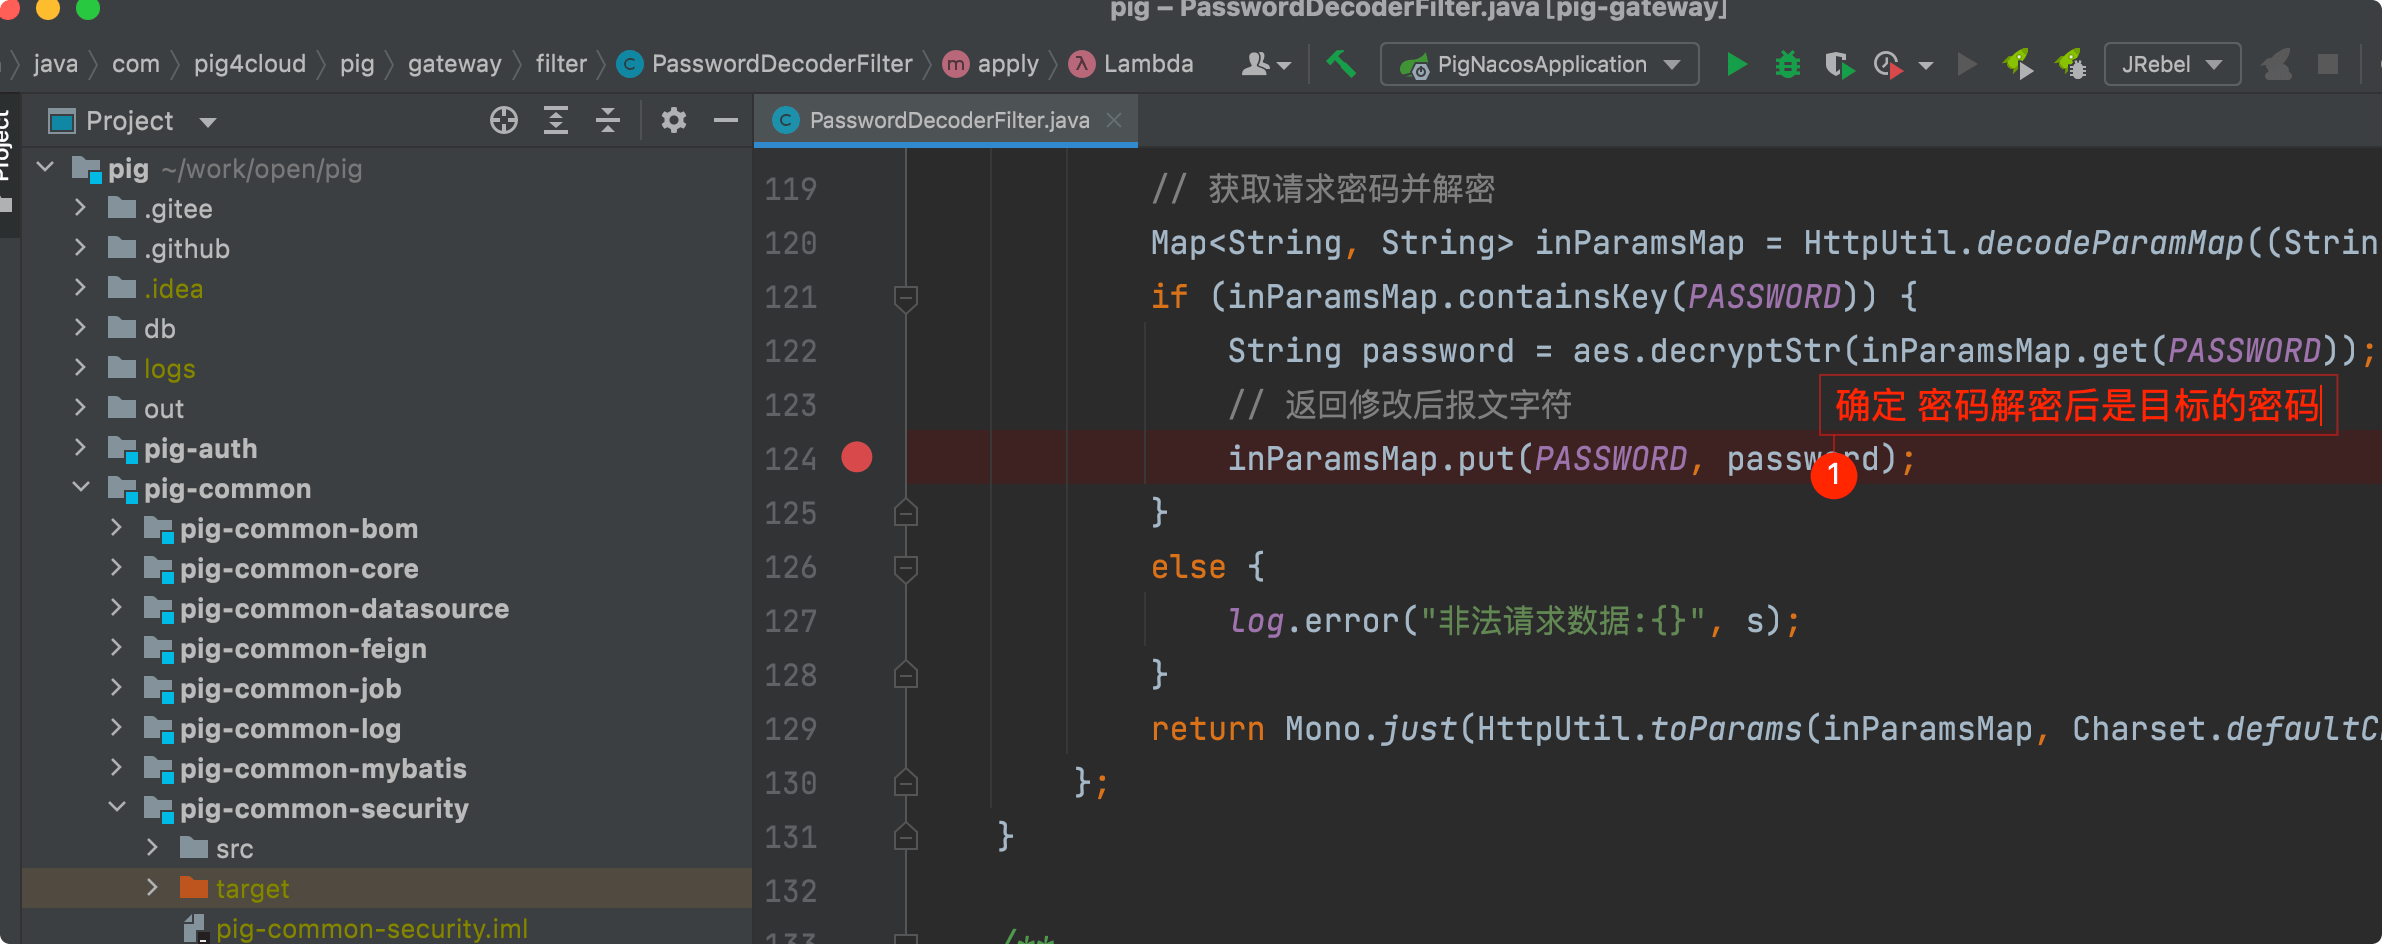Switch to the PasswordDecoderFilter.java editor tab
2382x944 pixels.
[x=946, y=120]
